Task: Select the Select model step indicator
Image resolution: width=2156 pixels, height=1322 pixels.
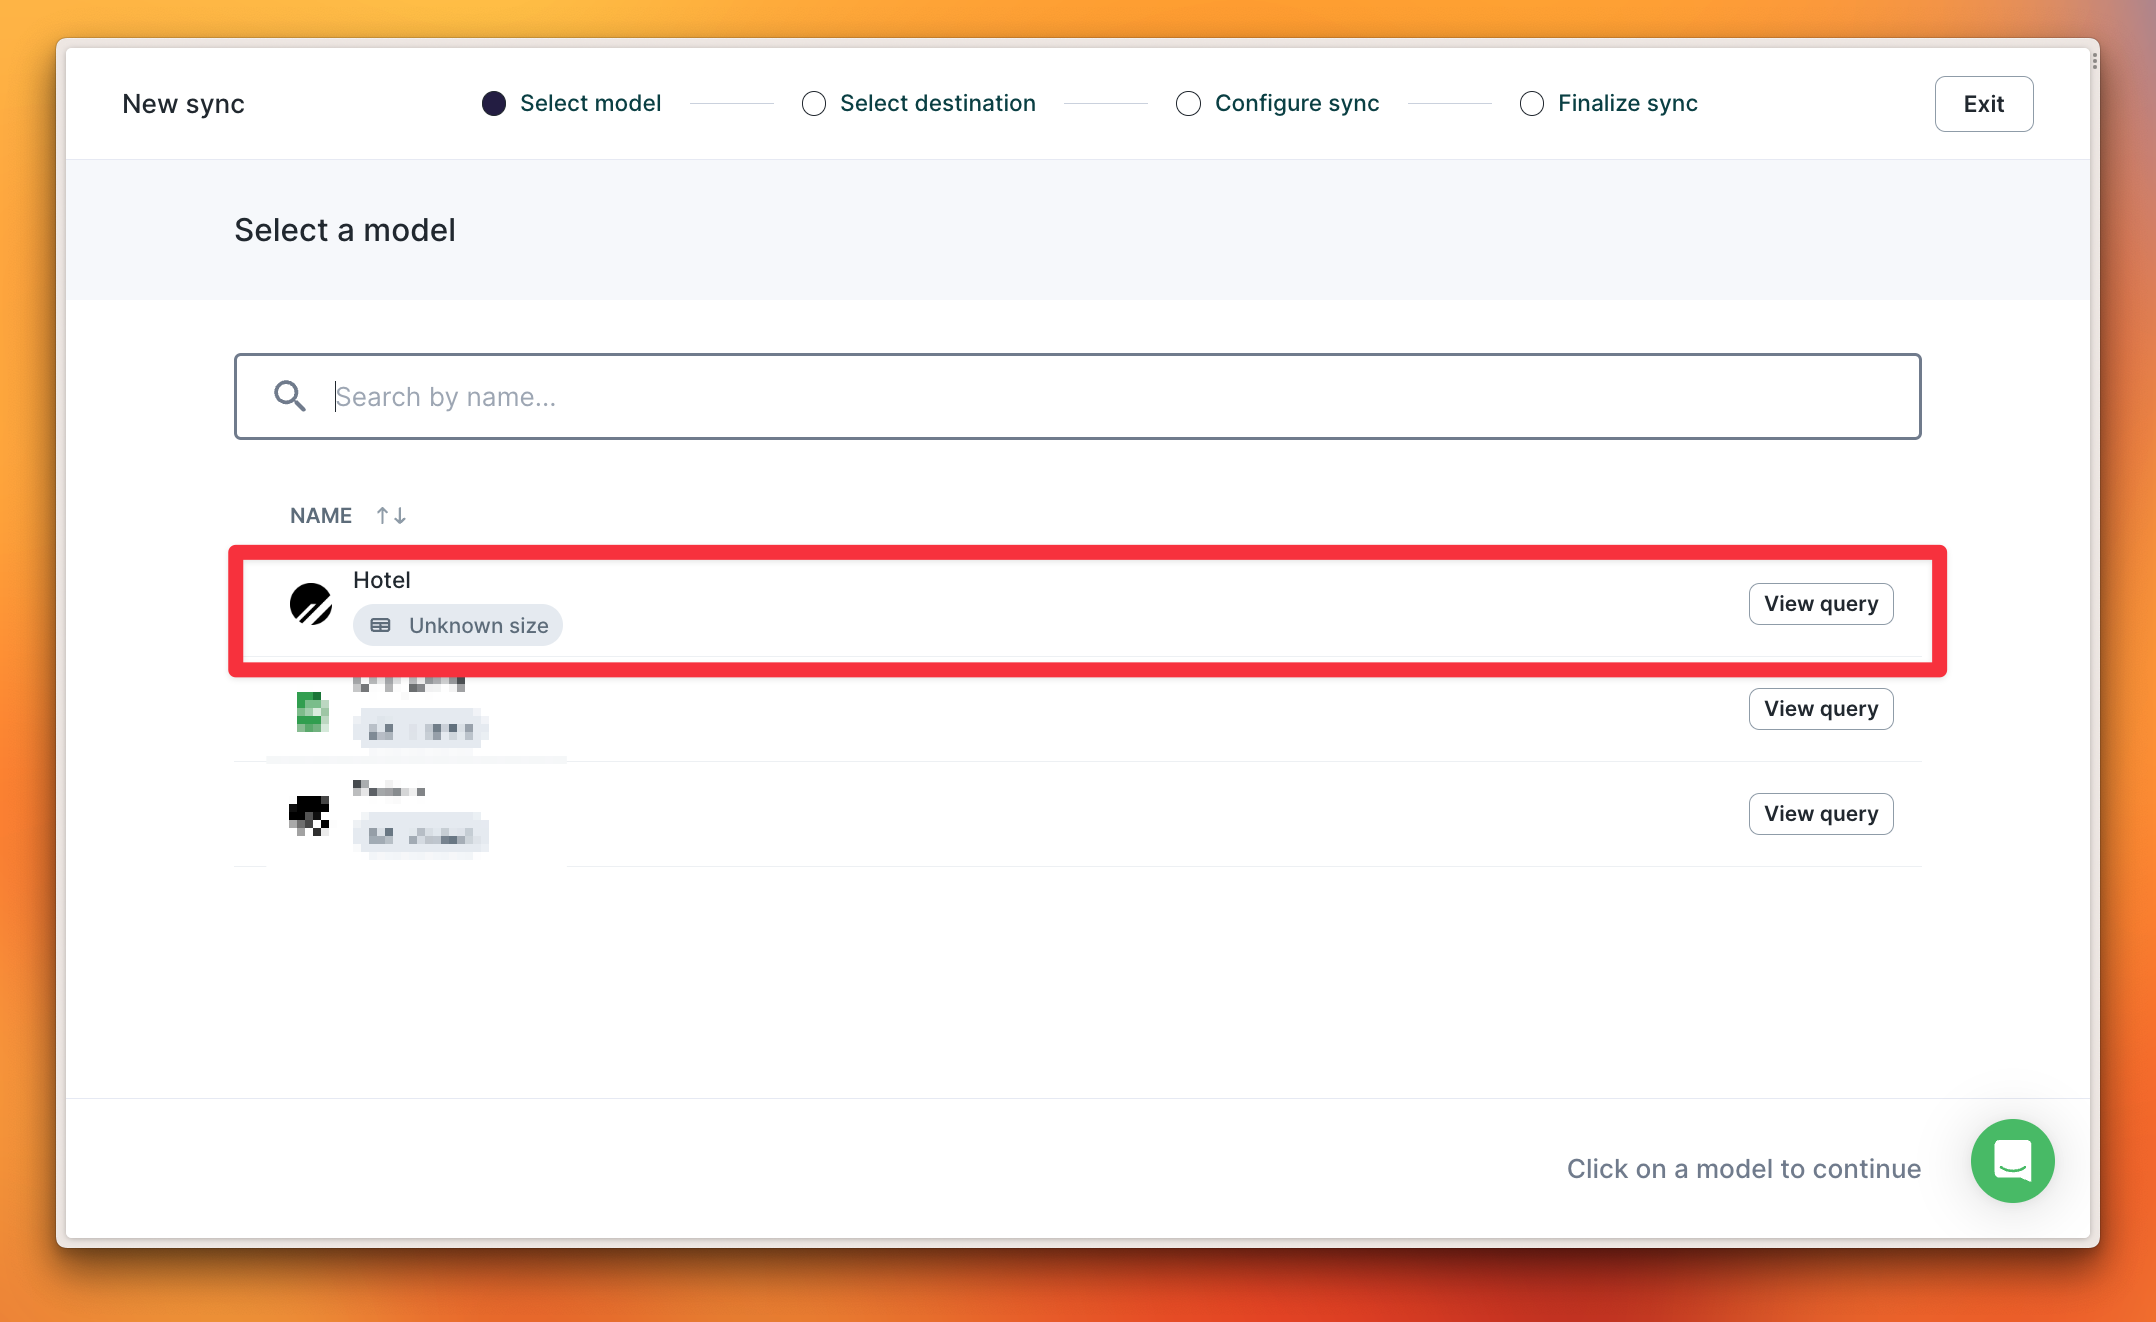Action: pos(494,104)
